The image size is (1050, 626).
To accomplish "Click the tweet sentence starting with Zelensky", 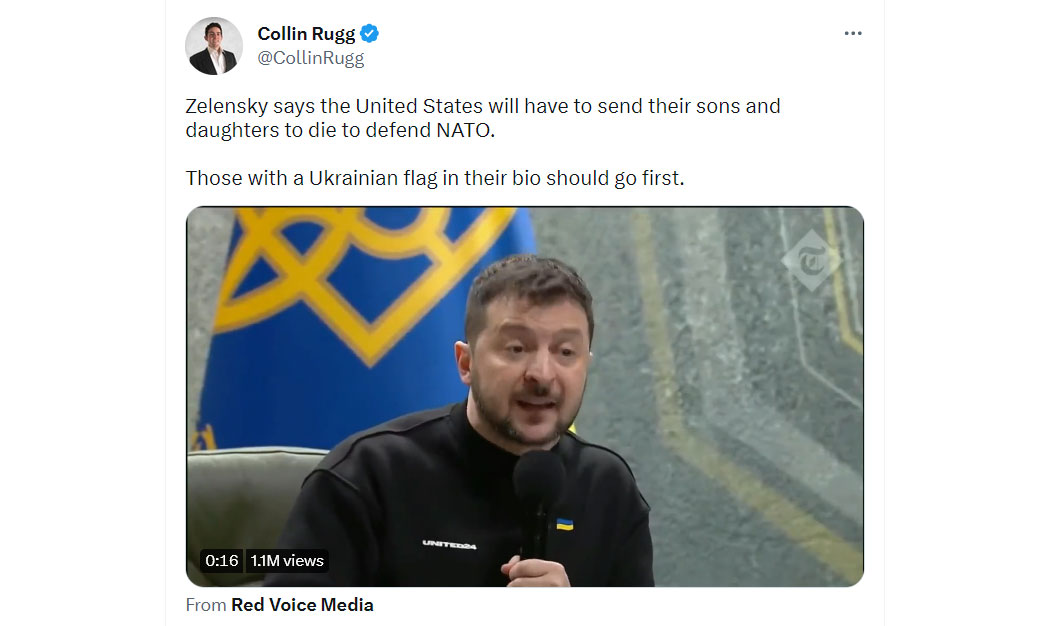I will pyautogui.click(x=483, y=118).
